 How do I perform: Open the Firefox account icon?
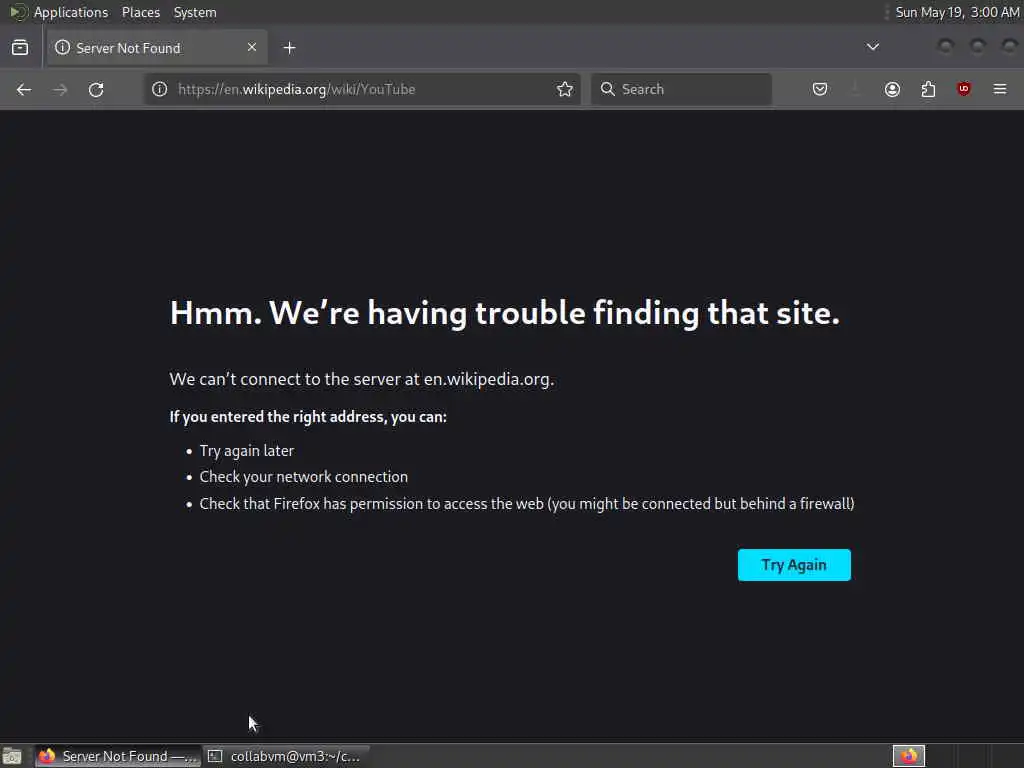[x=892, y=89]
